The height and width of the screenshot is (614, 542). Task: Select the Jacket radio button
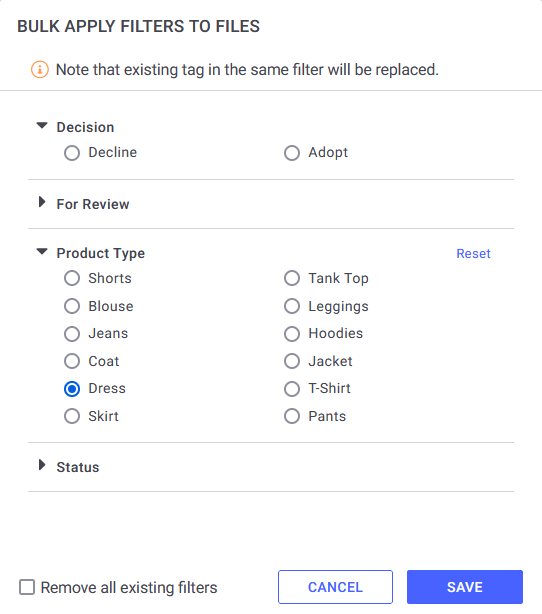(292, 361)
